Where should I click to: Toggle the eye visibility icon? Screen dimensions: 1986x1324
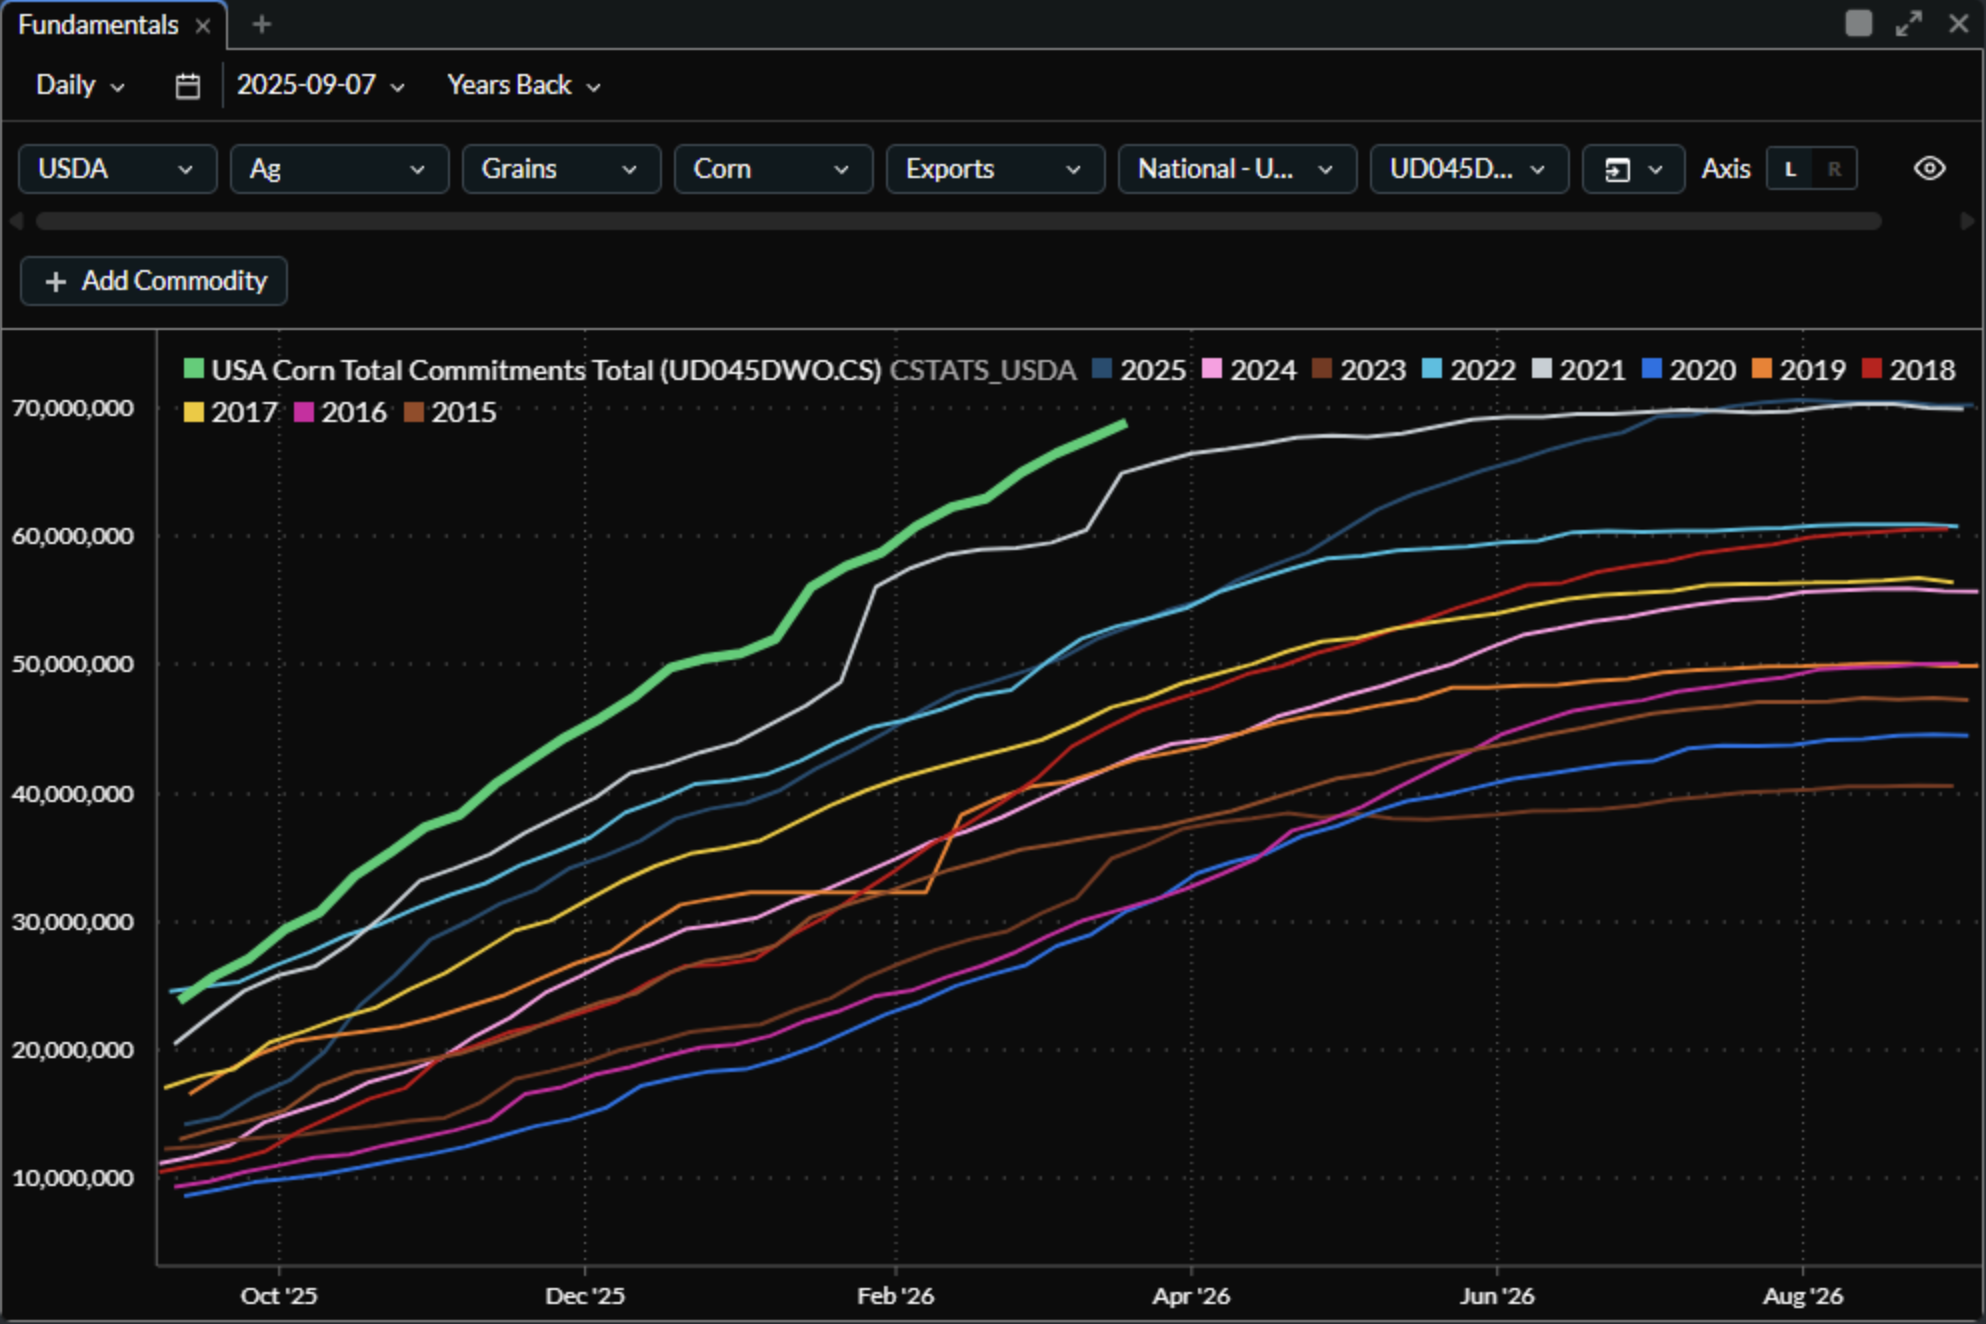tap(1929, 169)
